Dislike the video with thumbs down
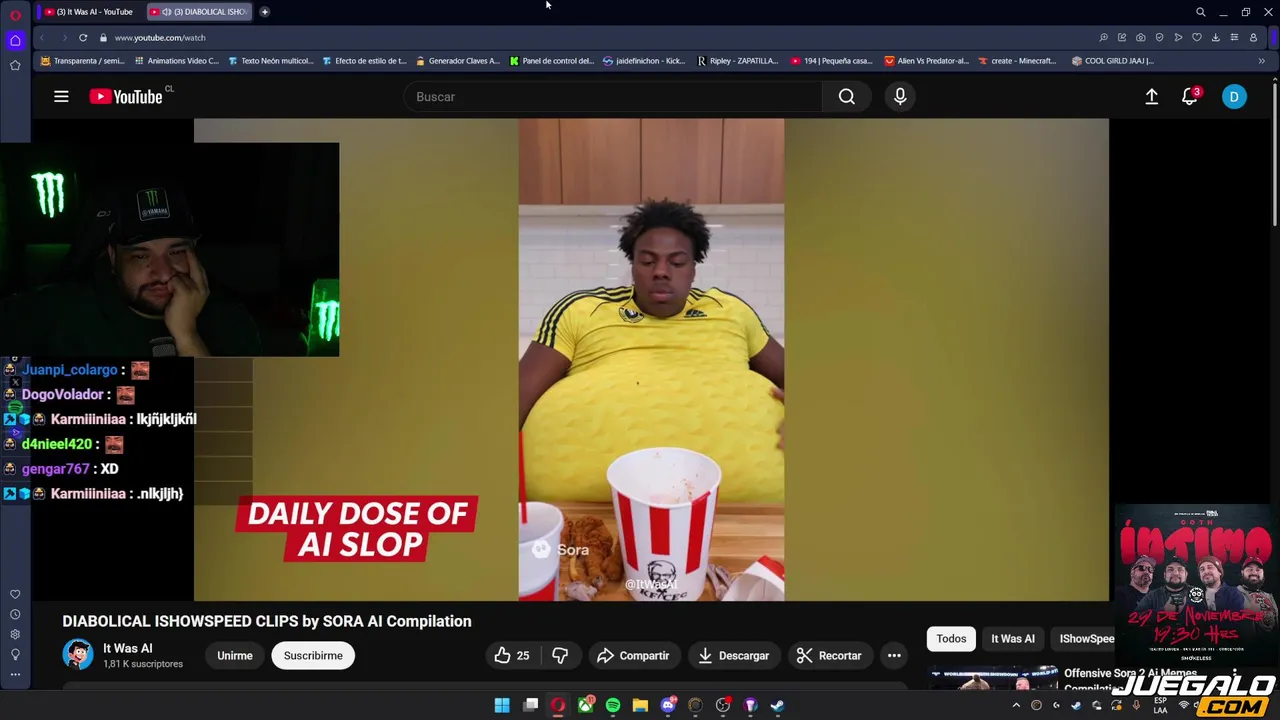Viewport: 1280px width, 720px height. pos(560,656)
